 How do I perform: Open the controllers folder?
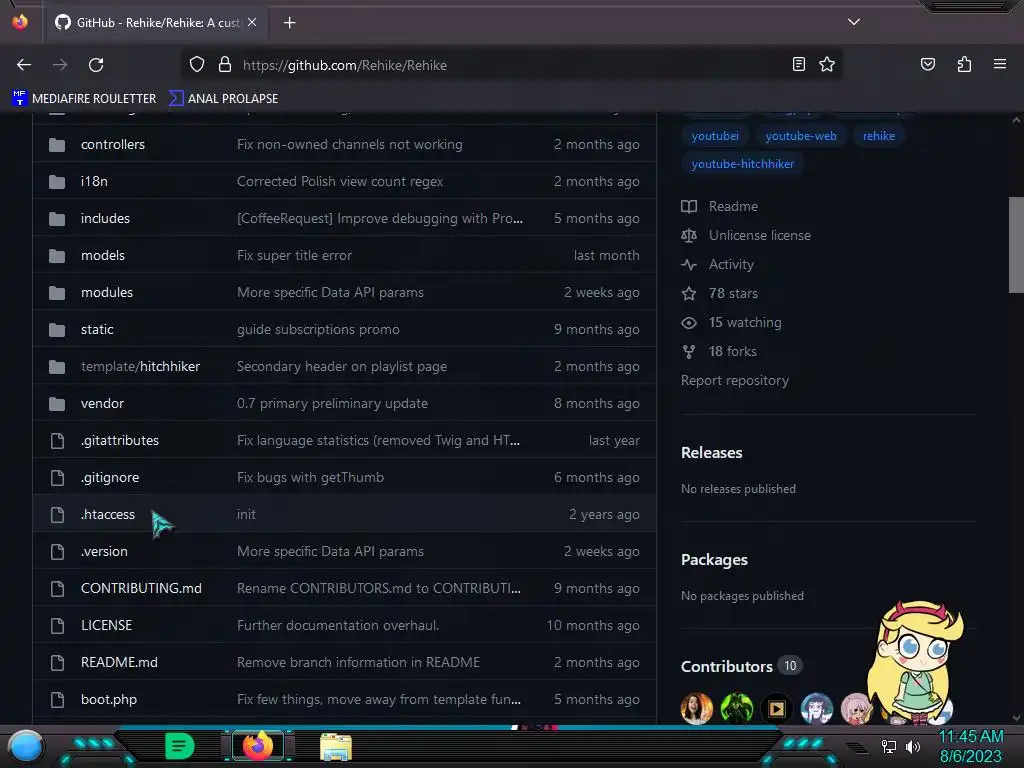pos(113,144)
